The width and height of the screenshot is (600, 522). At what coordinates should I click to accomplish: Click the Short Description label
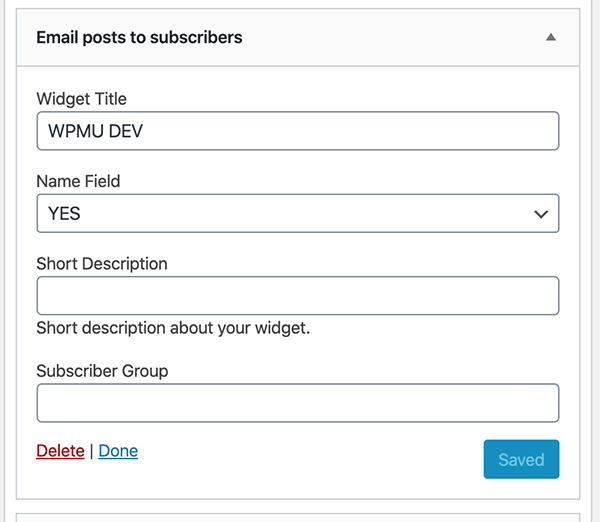tap(102, 264)
